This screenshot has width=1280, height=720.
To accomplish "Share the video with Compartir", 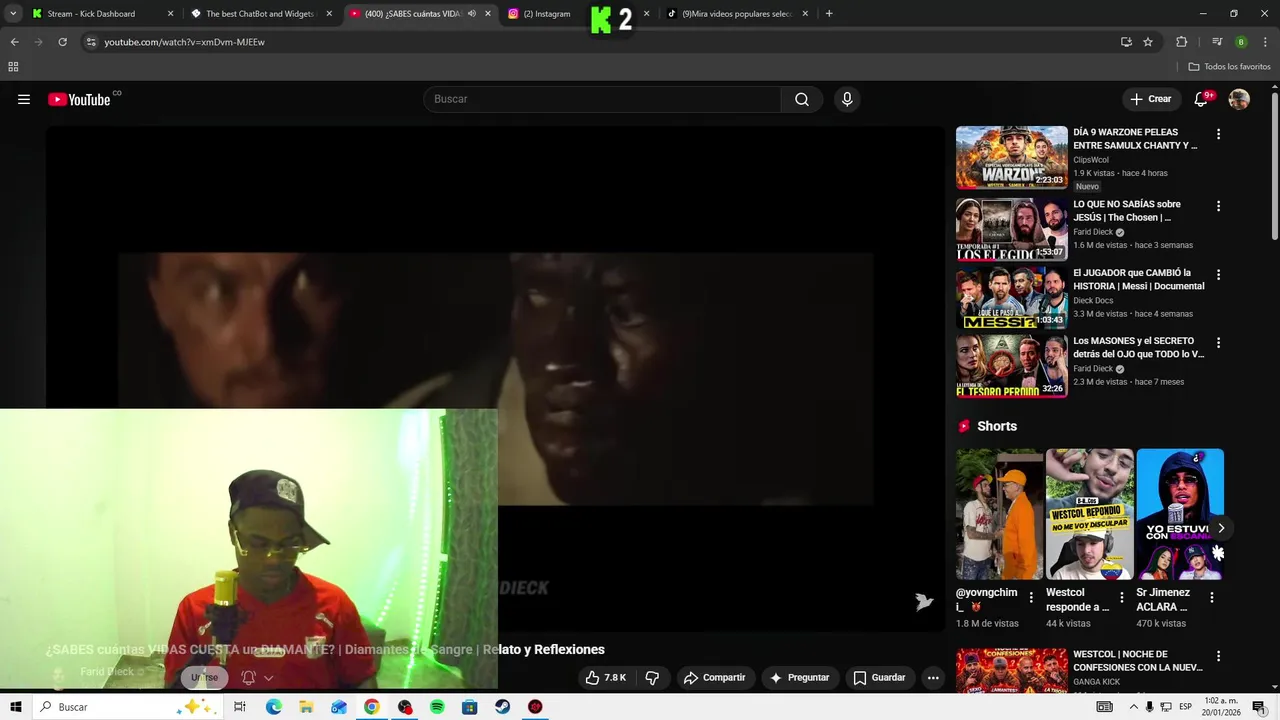I will [x=715, y=677].
